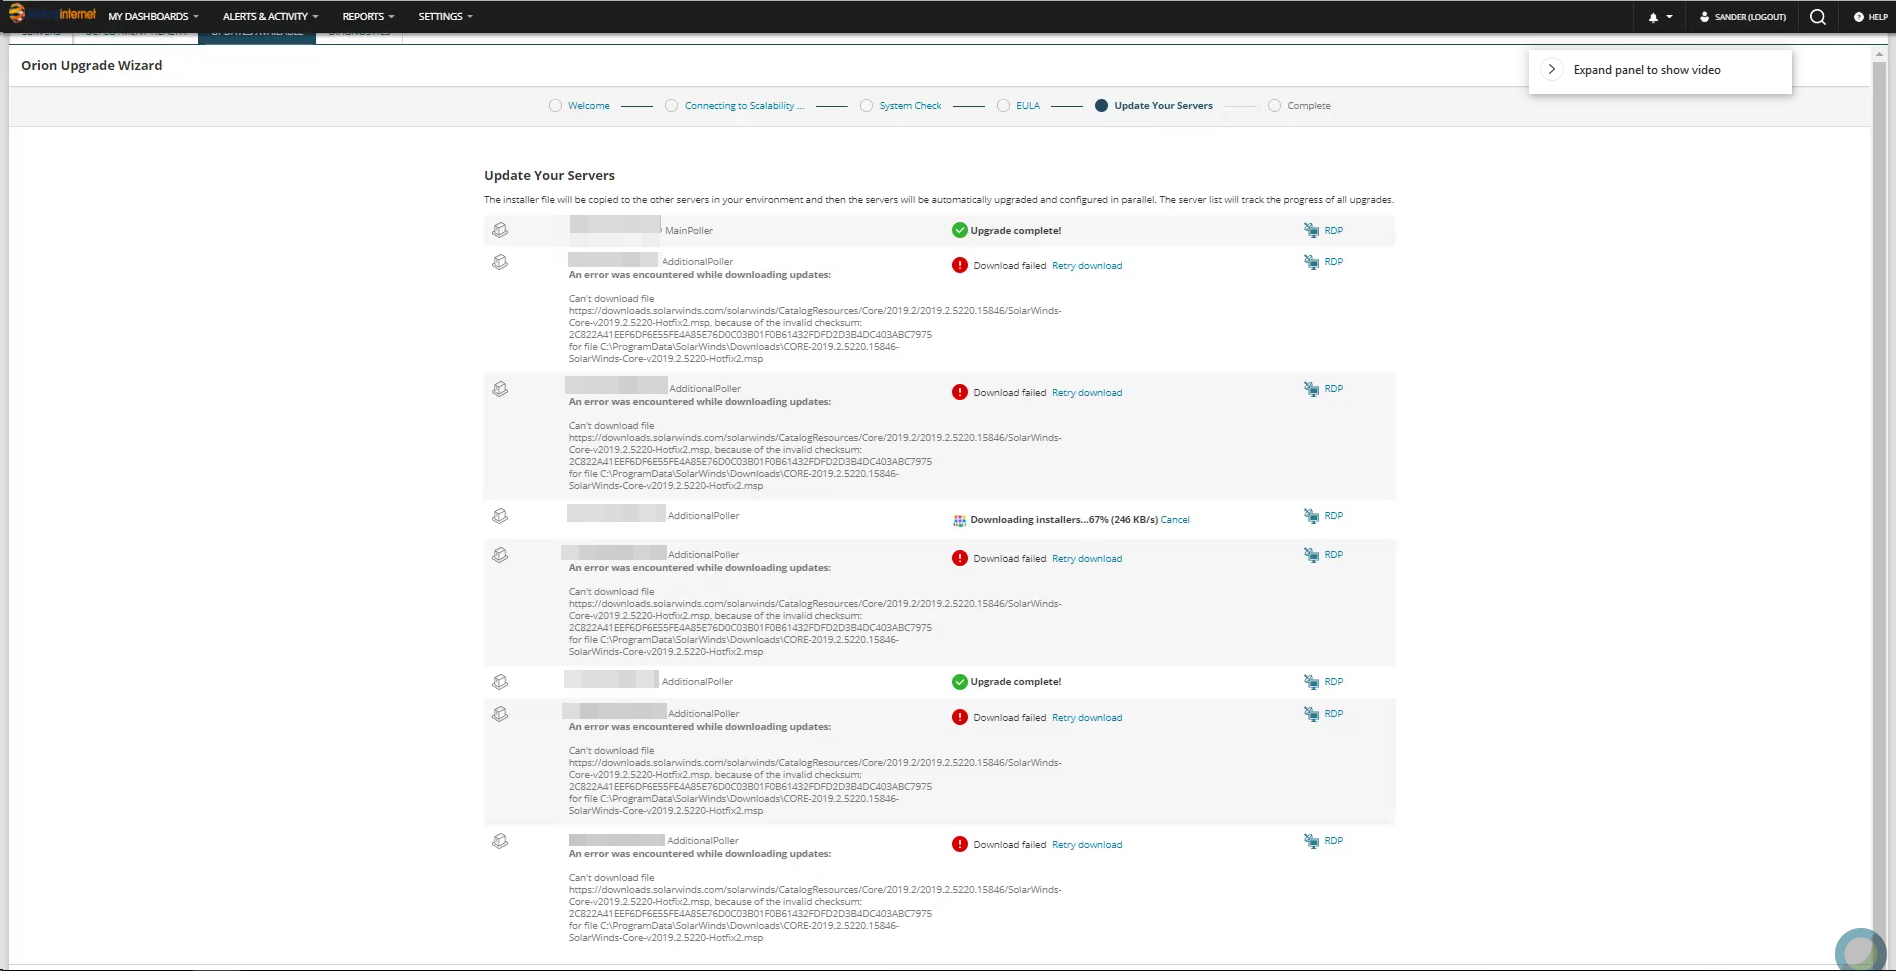
Task: Click SANDER (LOGOUT) to sign out
Action: 1743,17
